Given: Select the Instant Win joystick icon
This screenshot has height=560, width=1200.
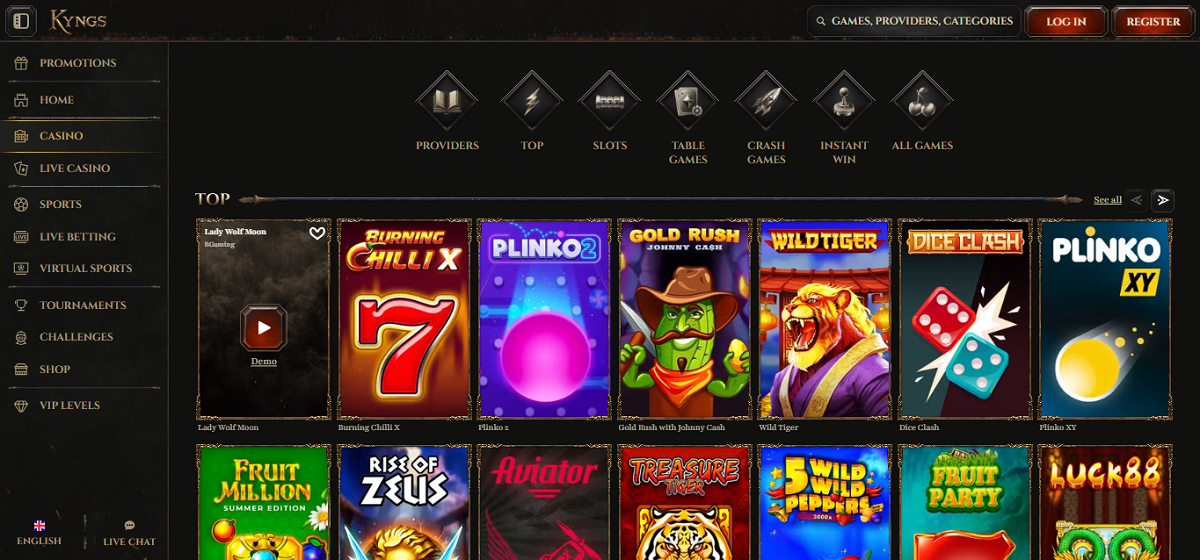Looking at the screenshot, I should point(844,101).
